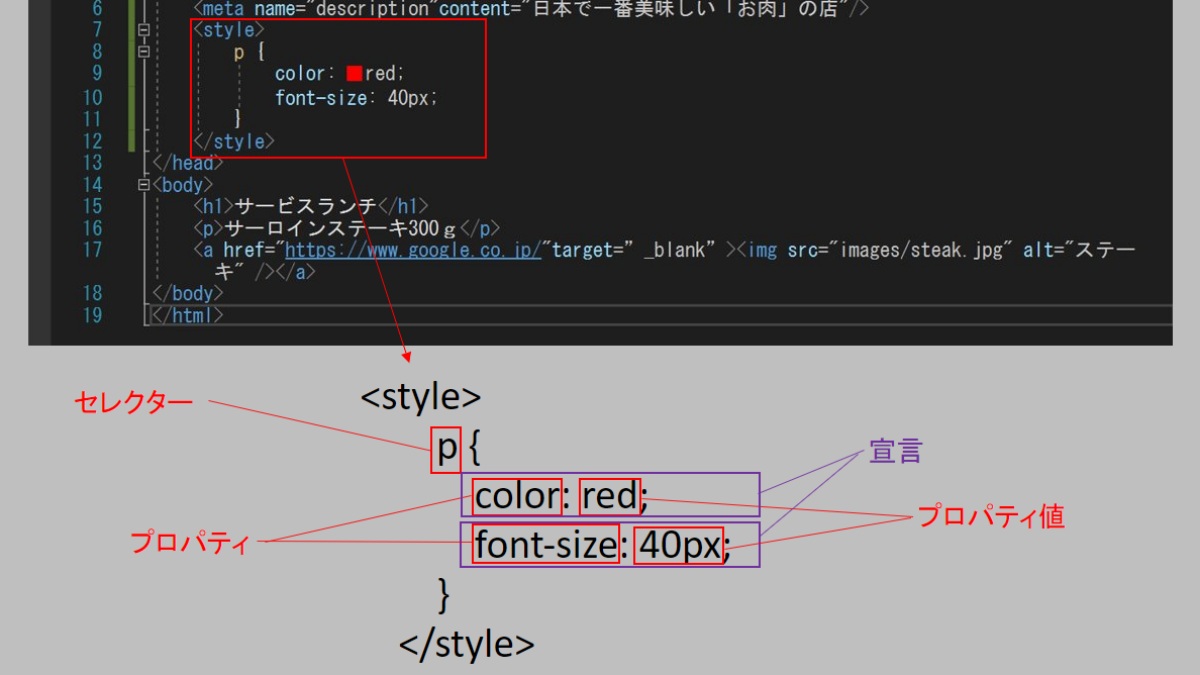1200x675 pixels.
Task: Open the google.co.jp hyperlink in code
Action: coord(413,250)
